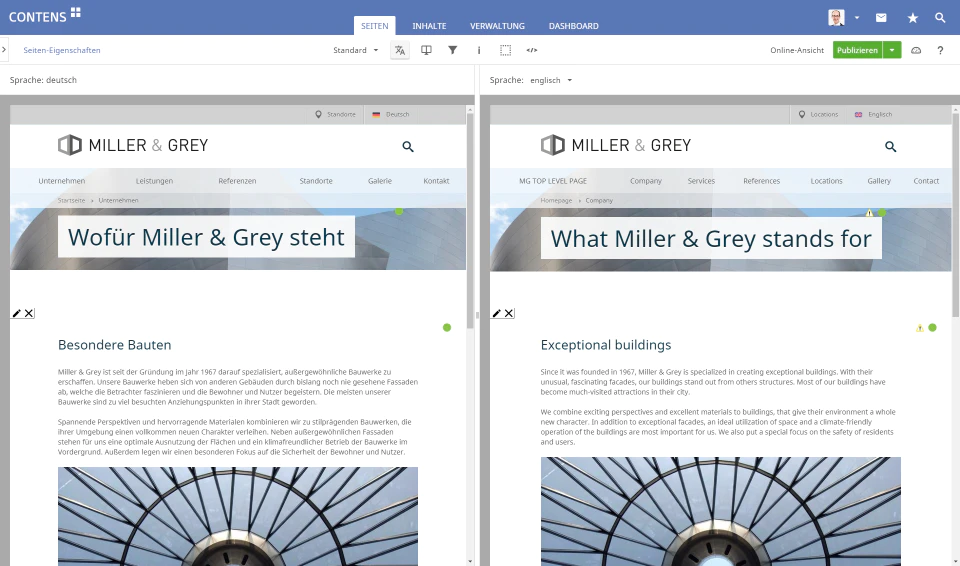
Task: Click the green status dot beside Besondere Bauten
Action: click(x=447, y=328)
